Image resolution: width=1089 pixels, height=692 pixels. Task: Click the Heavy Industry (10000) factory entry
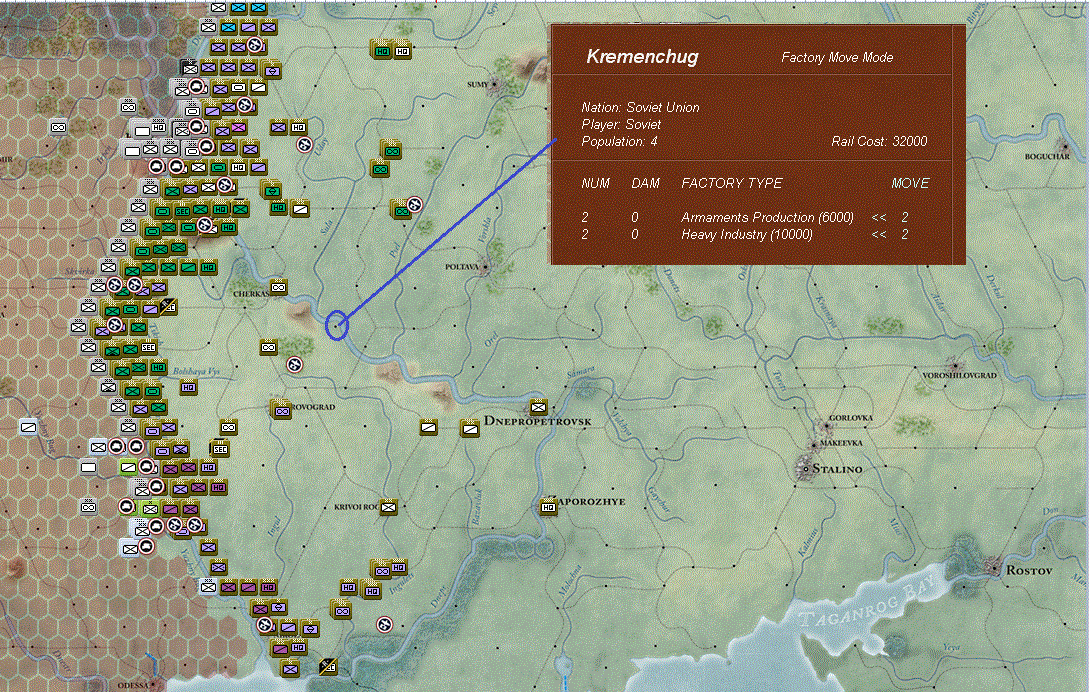pos(747,235)
